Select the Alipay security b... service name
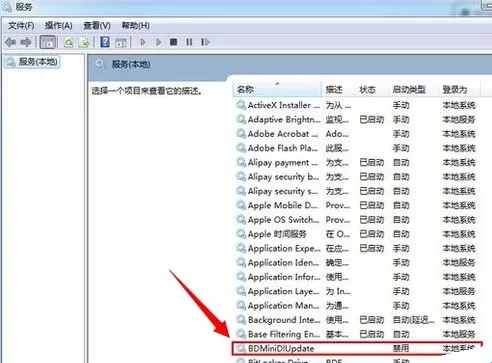The height and width of the screenshot is (363, 492). pos(283,177)
